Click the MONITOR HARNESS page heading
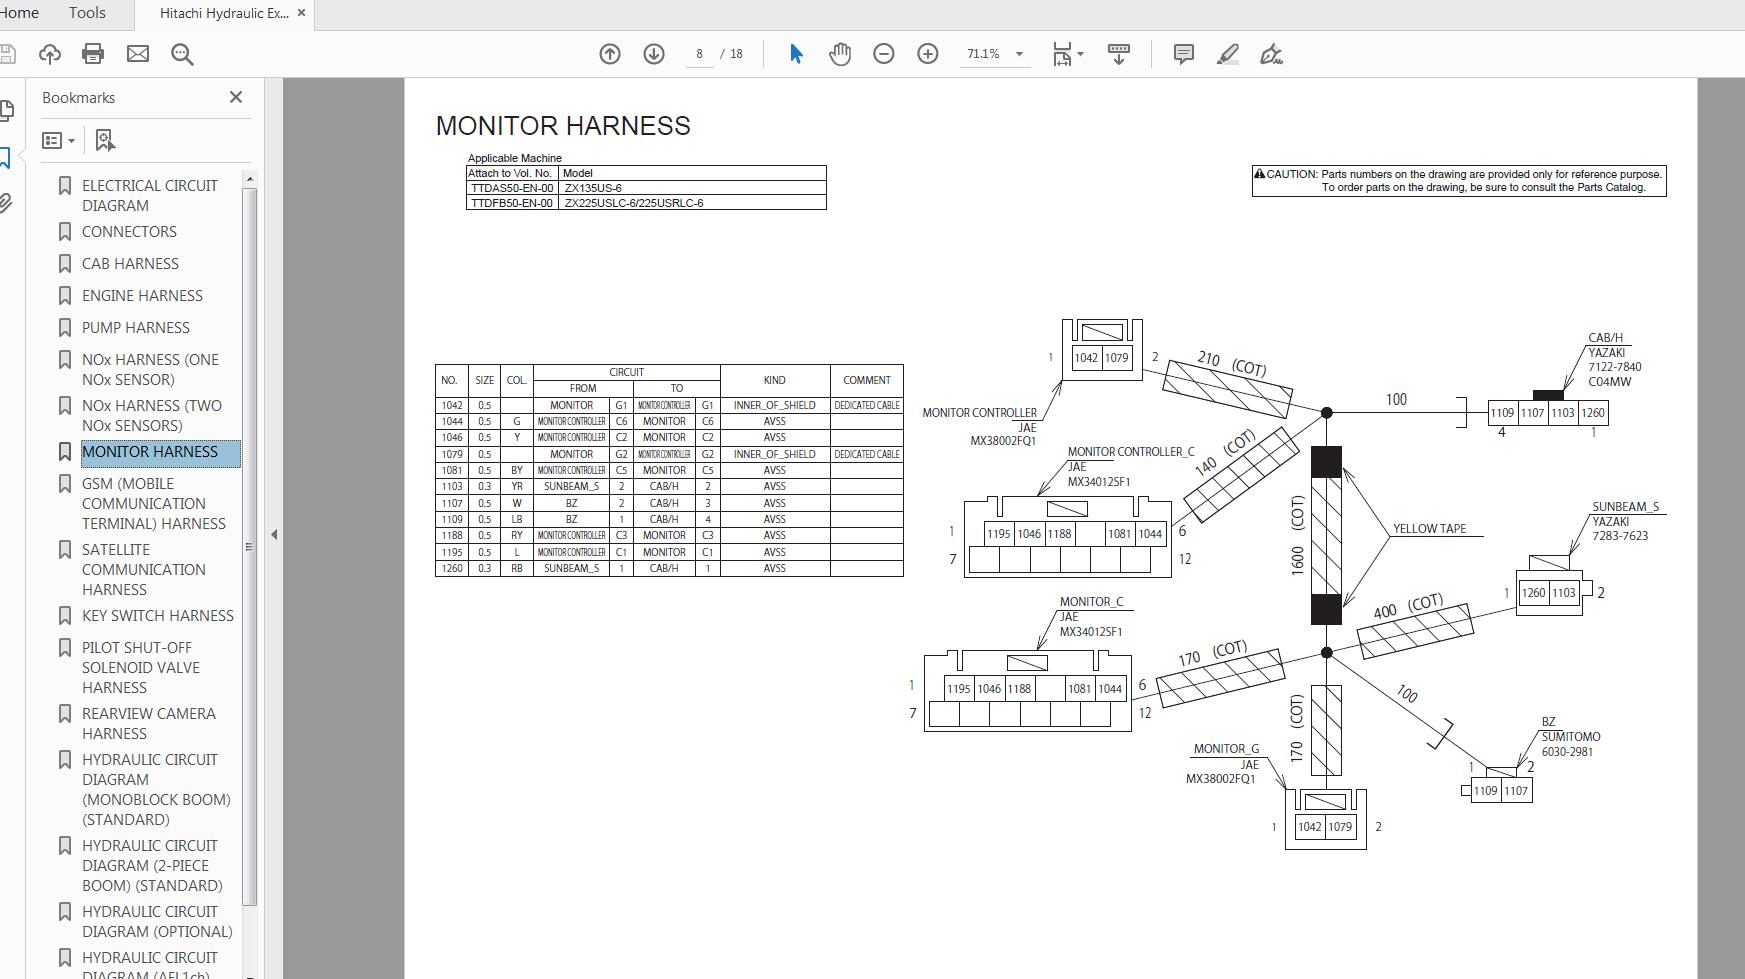The width and height of the screenshot is (1745, 979). [x=563, y=126]
